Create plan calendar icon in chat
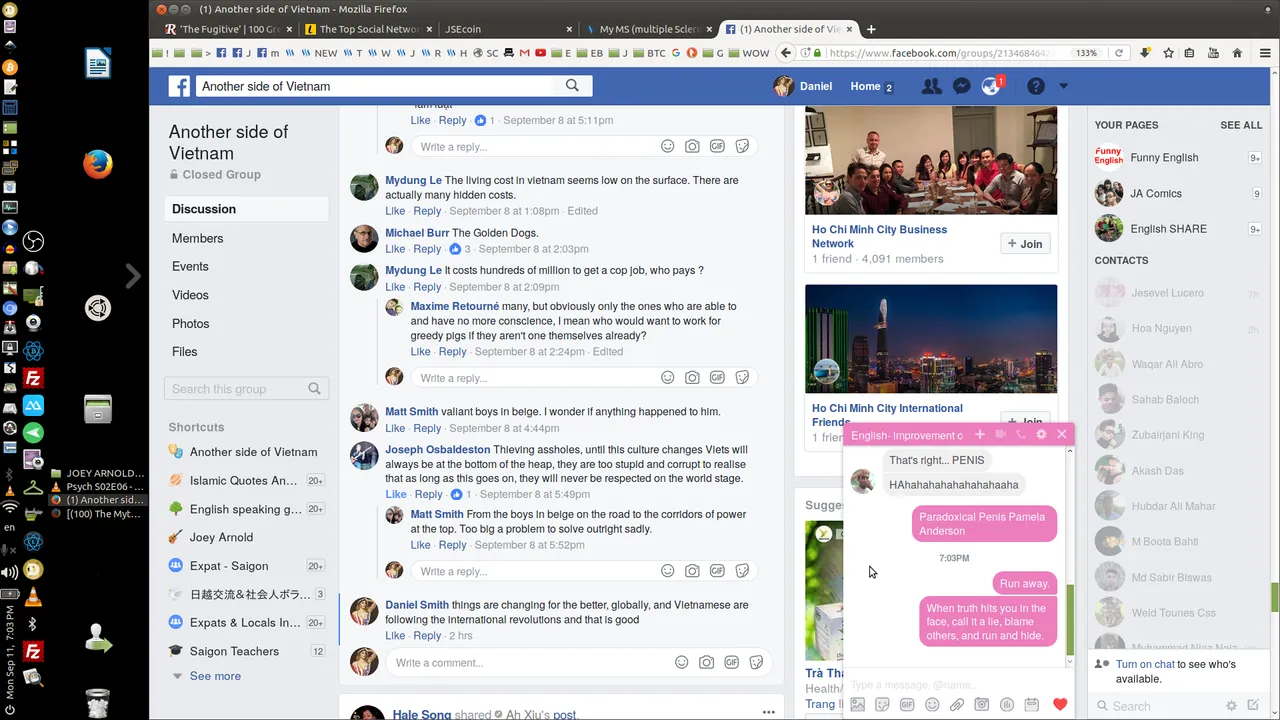Screen dimensions: 1280x720 [1032, 705]
